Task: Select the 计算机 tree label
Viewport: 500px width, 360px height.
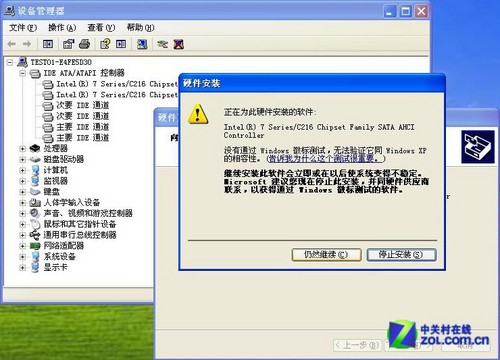Action: click(x=56, y=170)
